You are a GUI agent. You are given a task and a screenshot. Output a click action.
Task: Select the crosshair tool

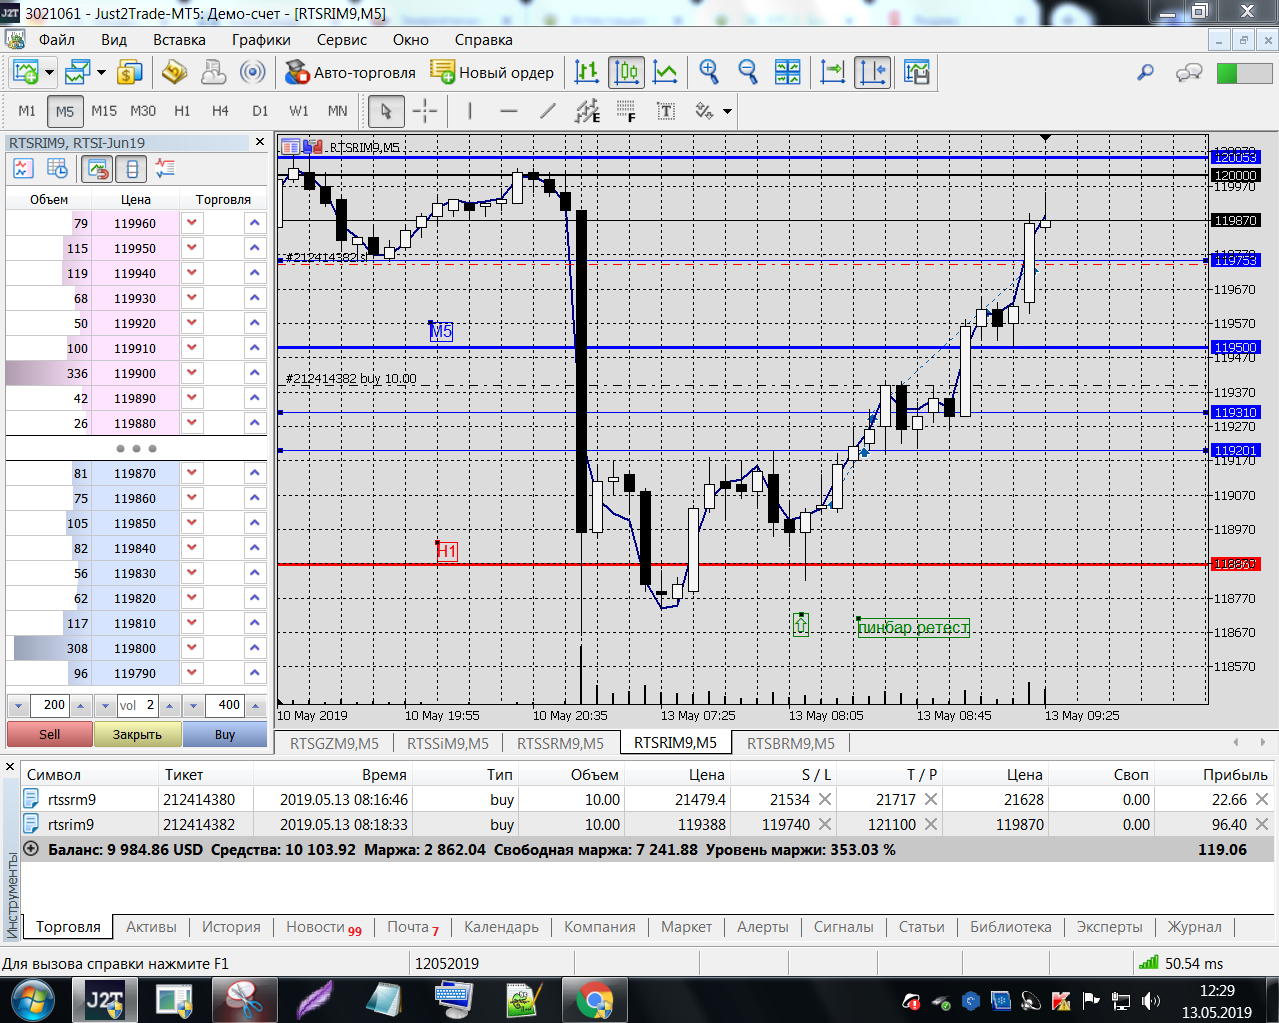point(425,111)
